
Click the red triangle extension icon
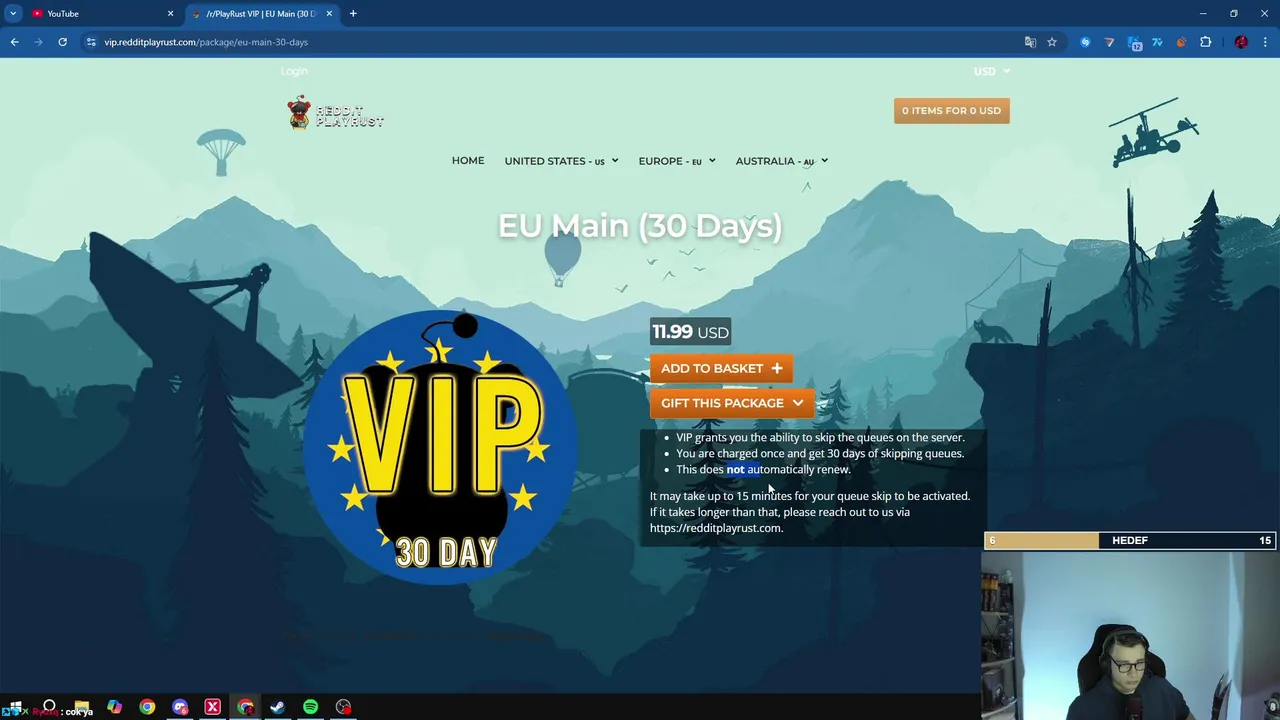1109,42
